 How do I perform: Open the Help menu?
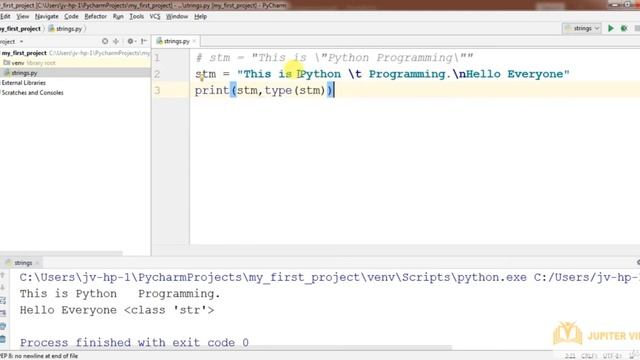[x=200, y=16]
